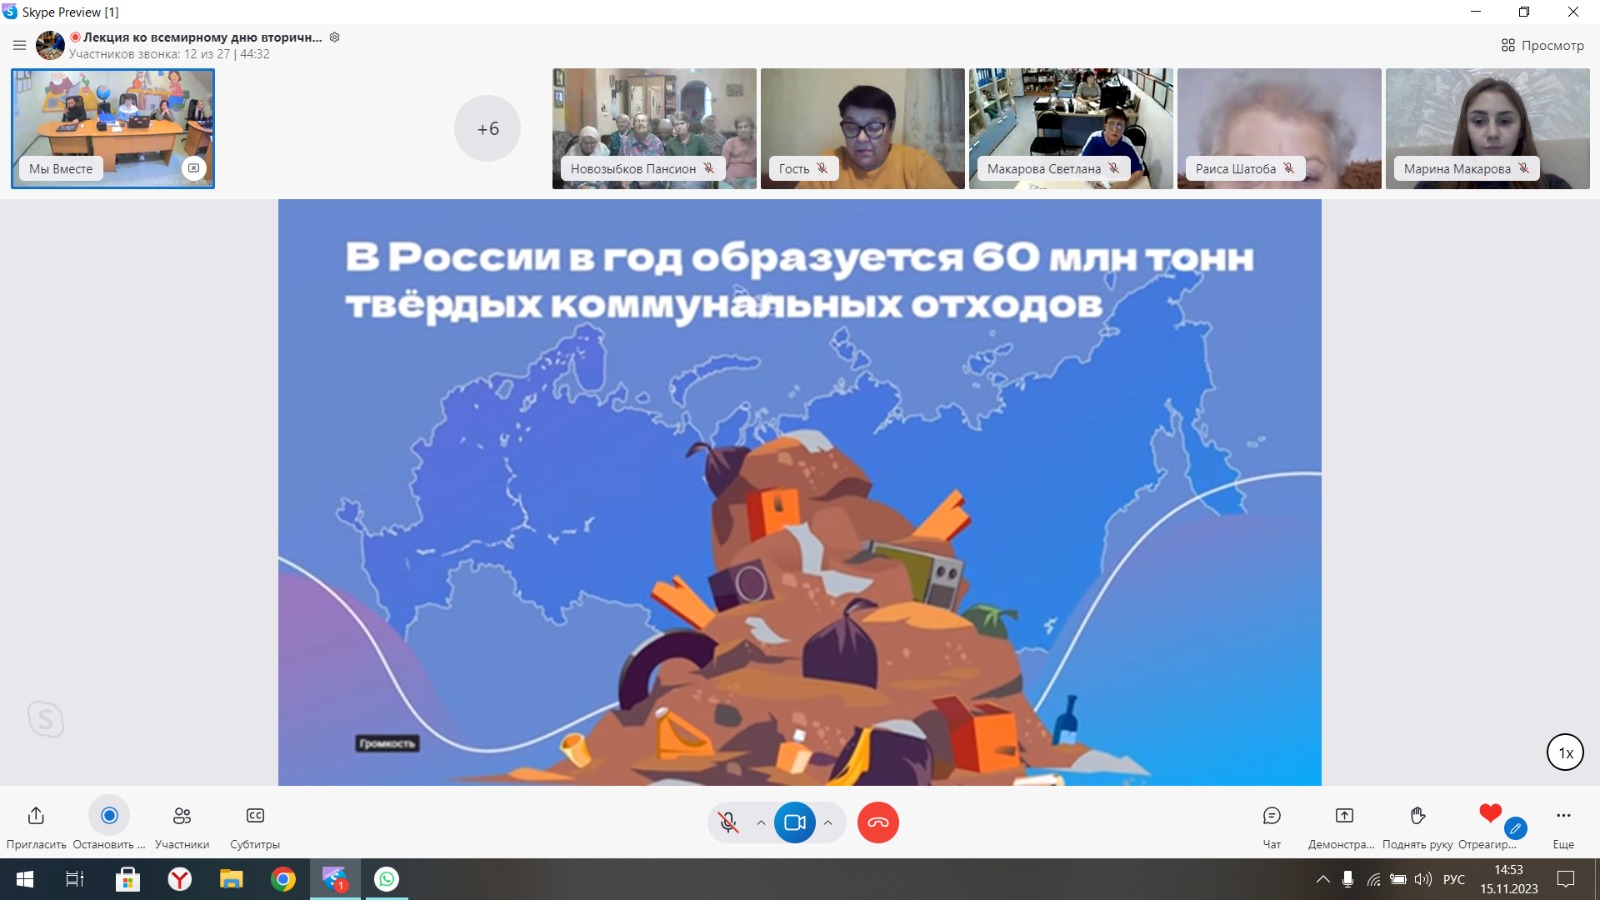The width and height of the screenshot is (1600, 900).
Task: Launch Microsoft Store from taskbar
Action: pyautogui.click(x=127, y=879)
